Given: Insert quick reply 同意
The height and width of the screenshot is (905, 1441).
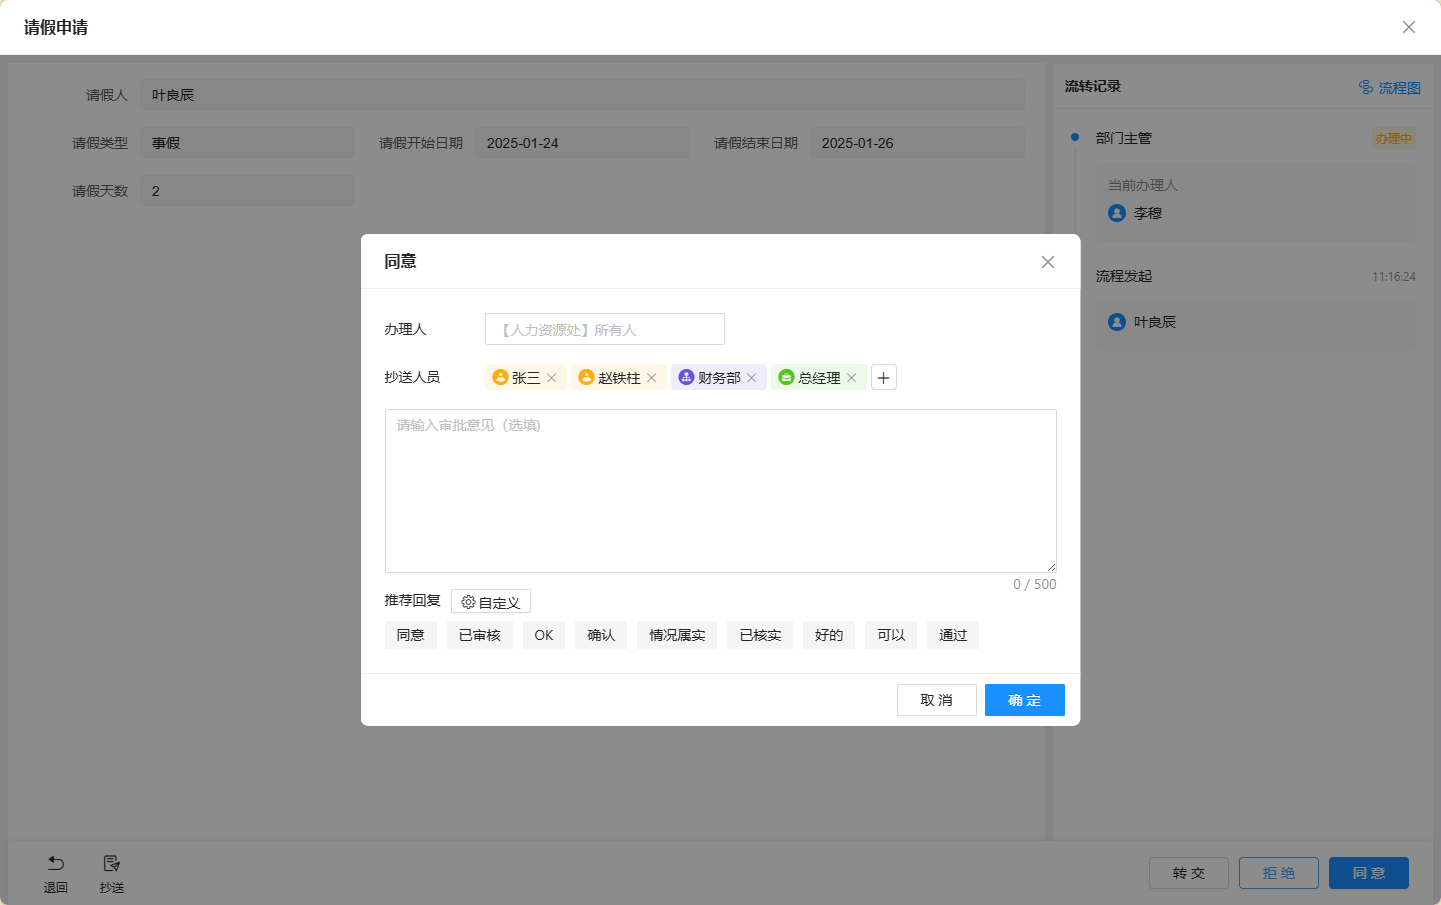Looking at the screenshot, I should click(x=411, y=635).
